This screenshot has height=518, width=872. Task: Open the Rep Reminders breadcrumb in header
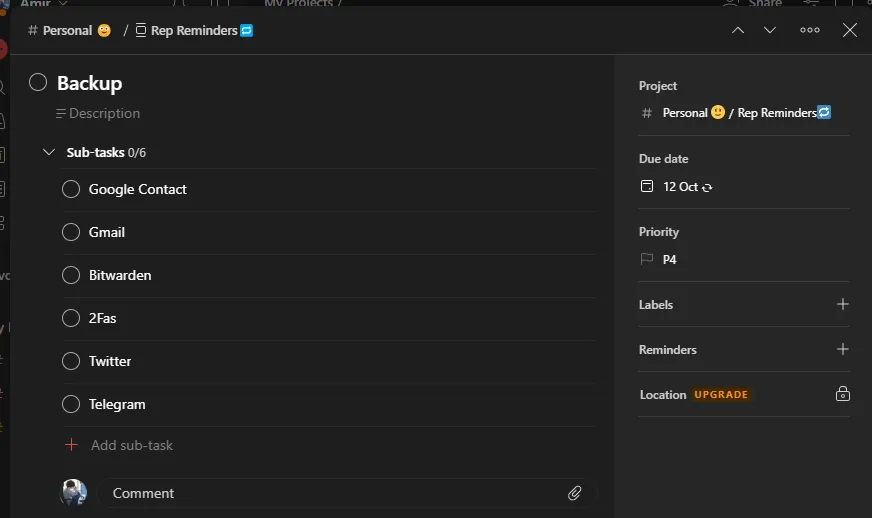[x=194, y=31]
